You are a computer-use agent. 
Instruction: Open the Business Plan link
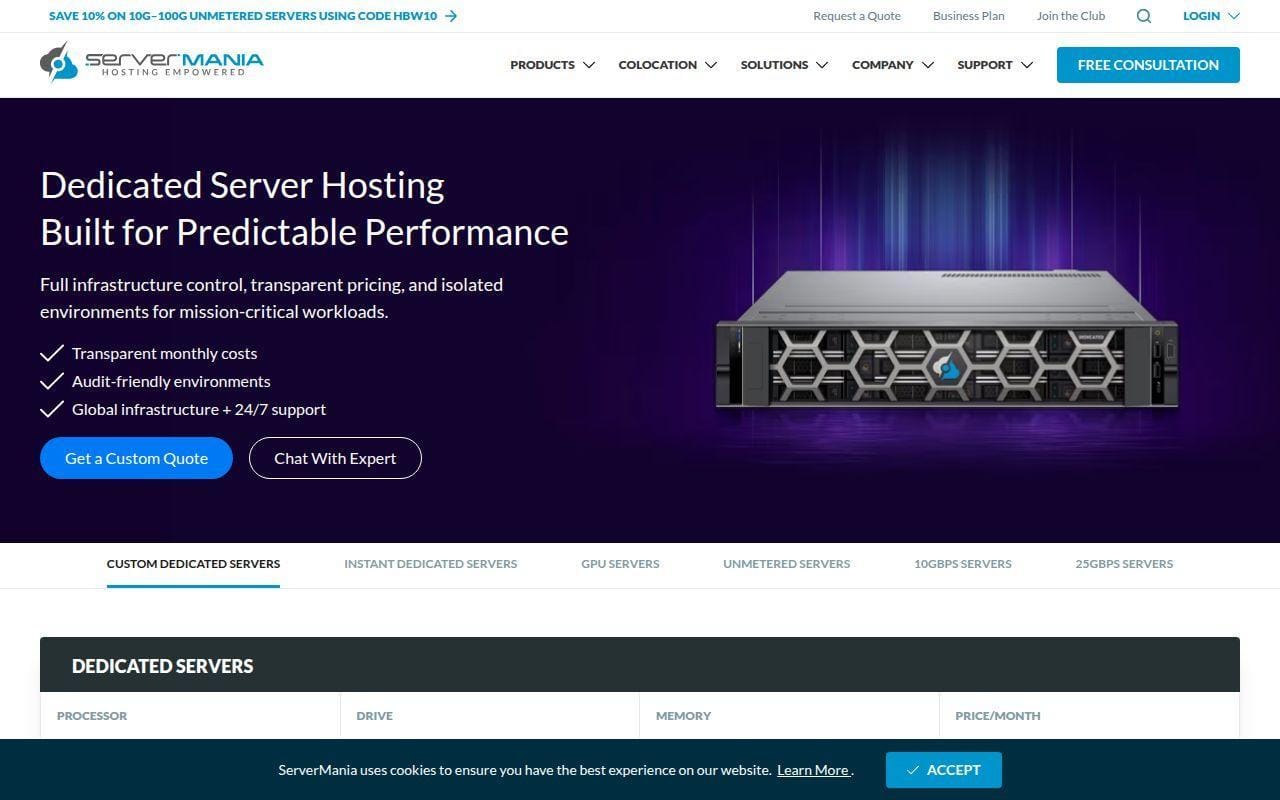(x=969, y=16)
